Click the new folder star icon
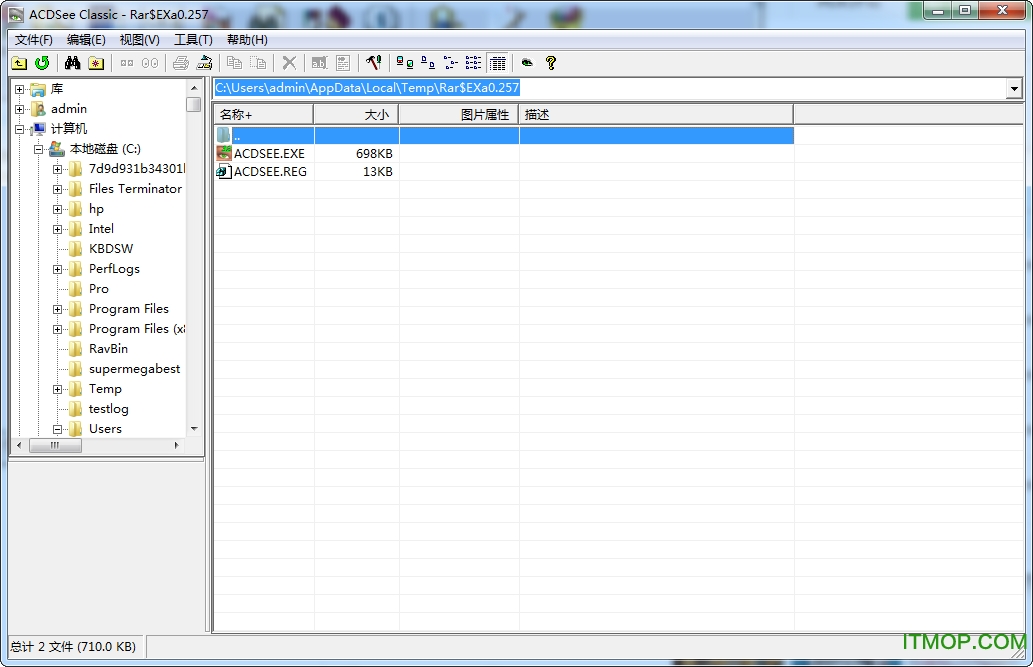1033x667 pixels. tap(96, 63)
